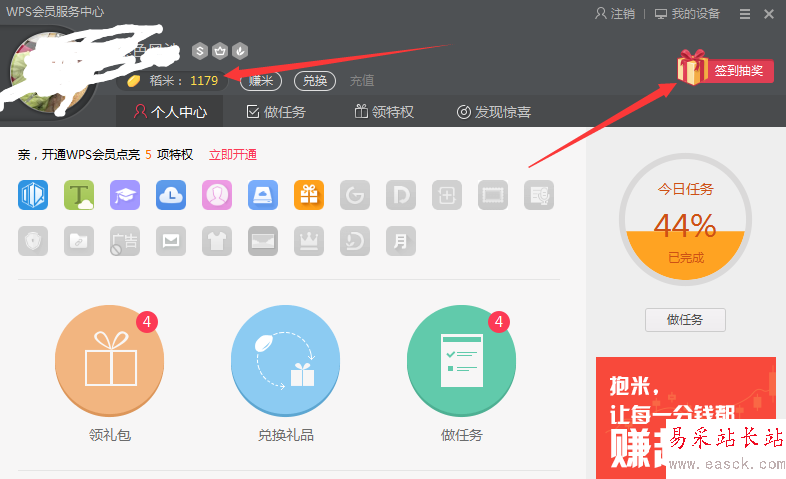
Task: Click the blue book privilege icon
Action: pyautogui.click(x=33, y=195)
